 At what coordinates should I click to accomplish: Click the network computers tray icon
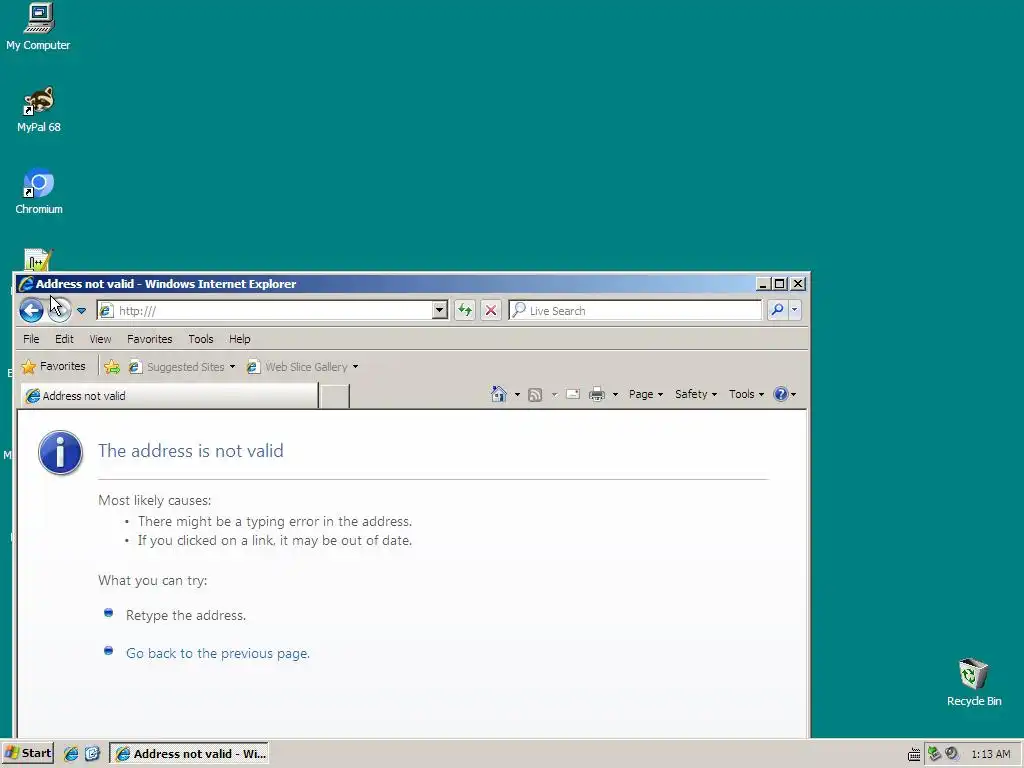point(935,754)
